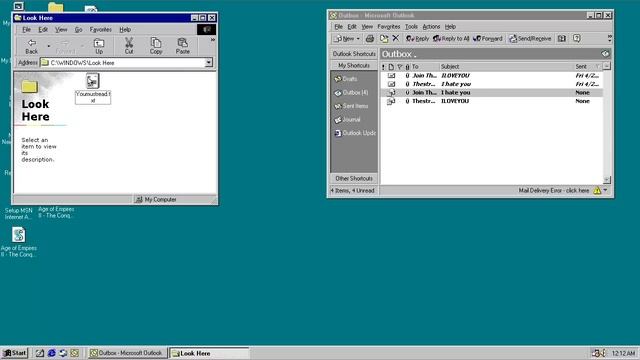
Task: Click Show Desktop quick launch icon
Action: (40, 353)
